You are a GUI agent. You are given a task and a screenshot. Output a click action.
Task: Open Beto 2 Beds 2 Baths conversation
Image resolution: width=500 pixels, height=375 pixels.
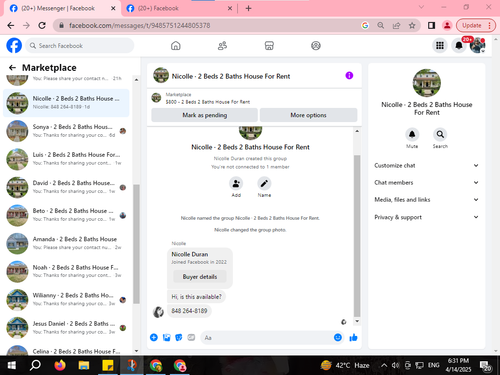pos(66,215)
